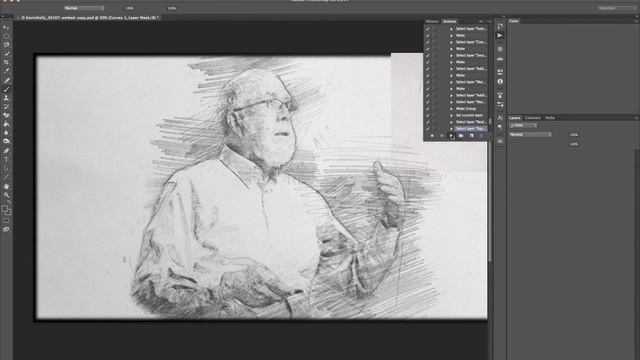Select the Eyedropper tool

coord(6,71)
